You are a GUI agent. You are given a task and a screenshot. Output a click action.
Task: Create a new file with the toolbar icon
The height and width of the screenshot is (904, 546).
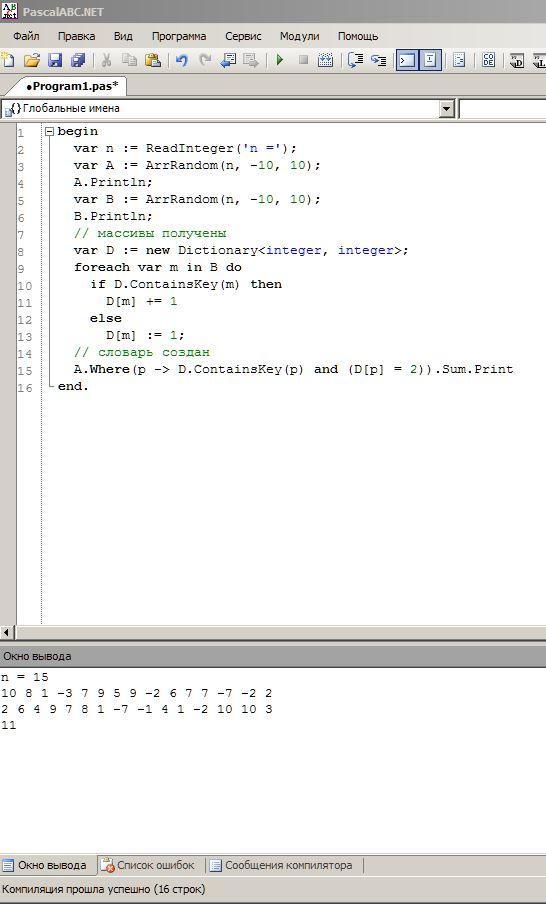click(8, 60)
